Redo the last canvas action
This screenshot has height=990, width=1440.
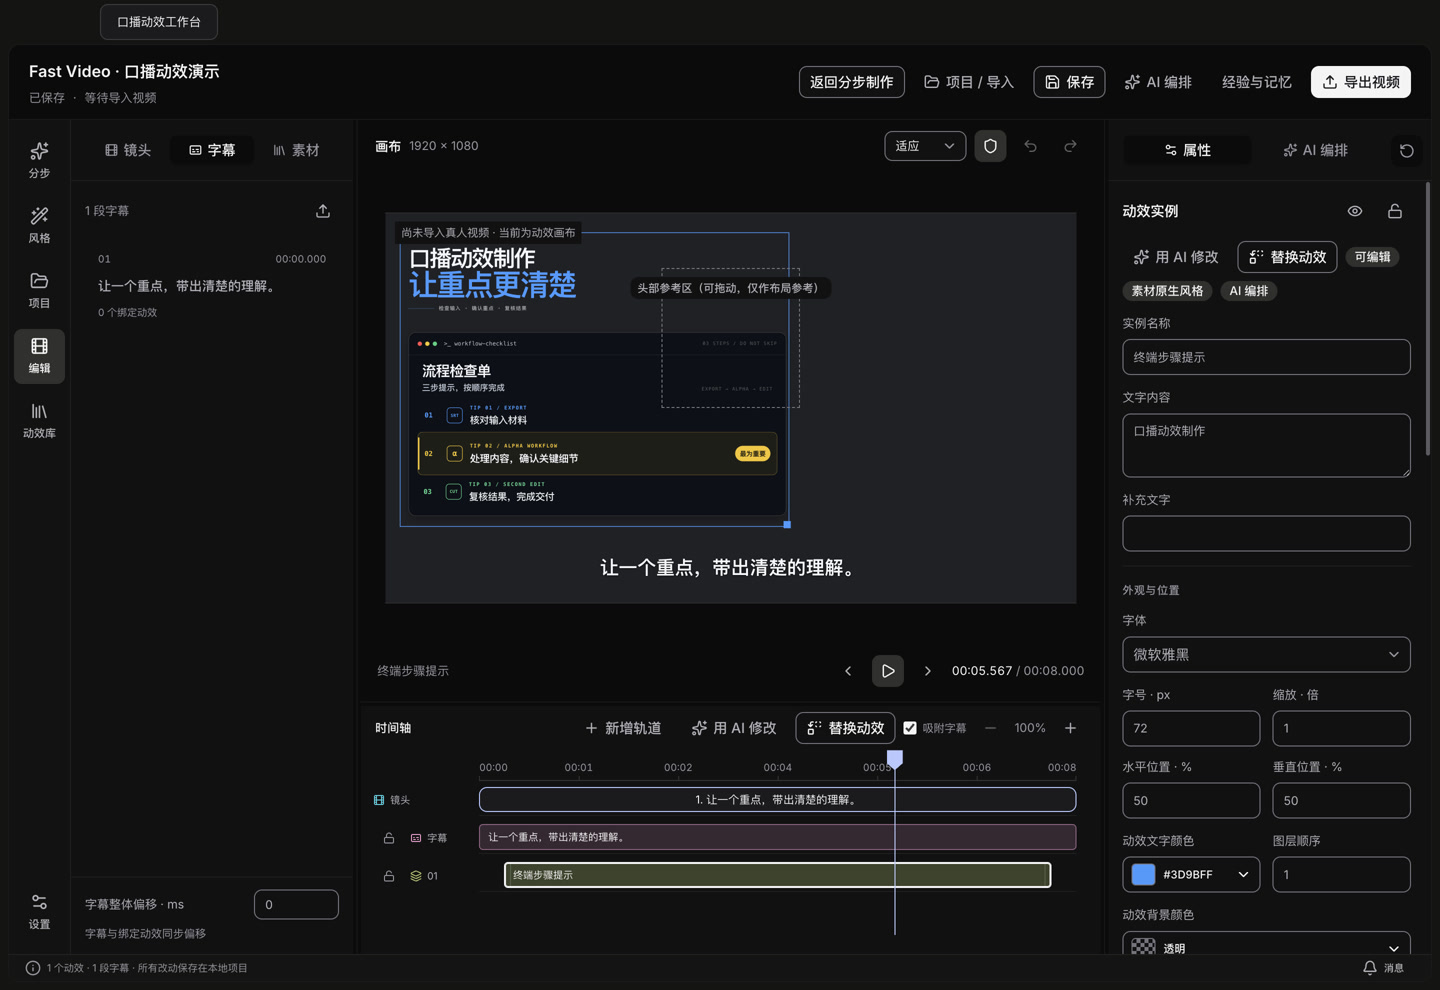tap(1070, 146)
